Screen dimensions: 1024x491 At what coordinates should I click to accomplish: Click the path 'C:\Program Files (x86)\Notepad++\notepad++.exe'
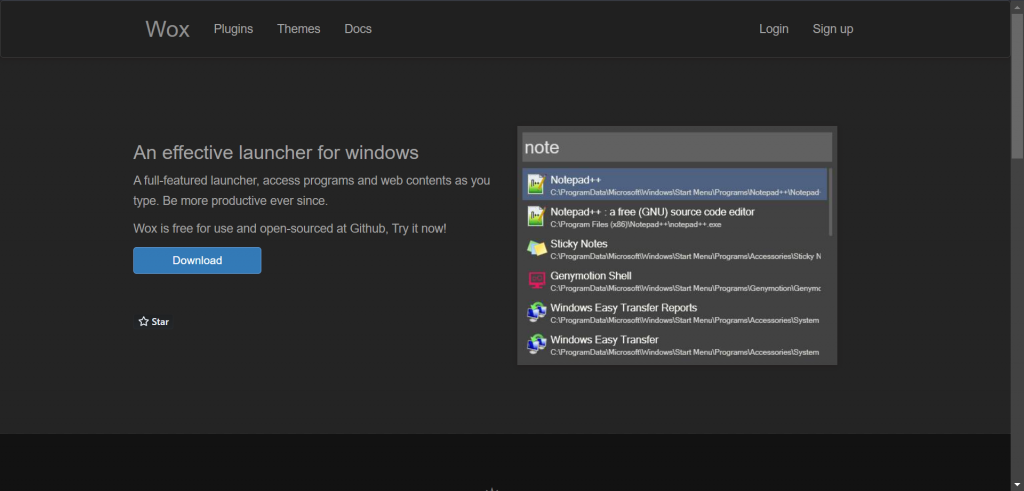635,225
